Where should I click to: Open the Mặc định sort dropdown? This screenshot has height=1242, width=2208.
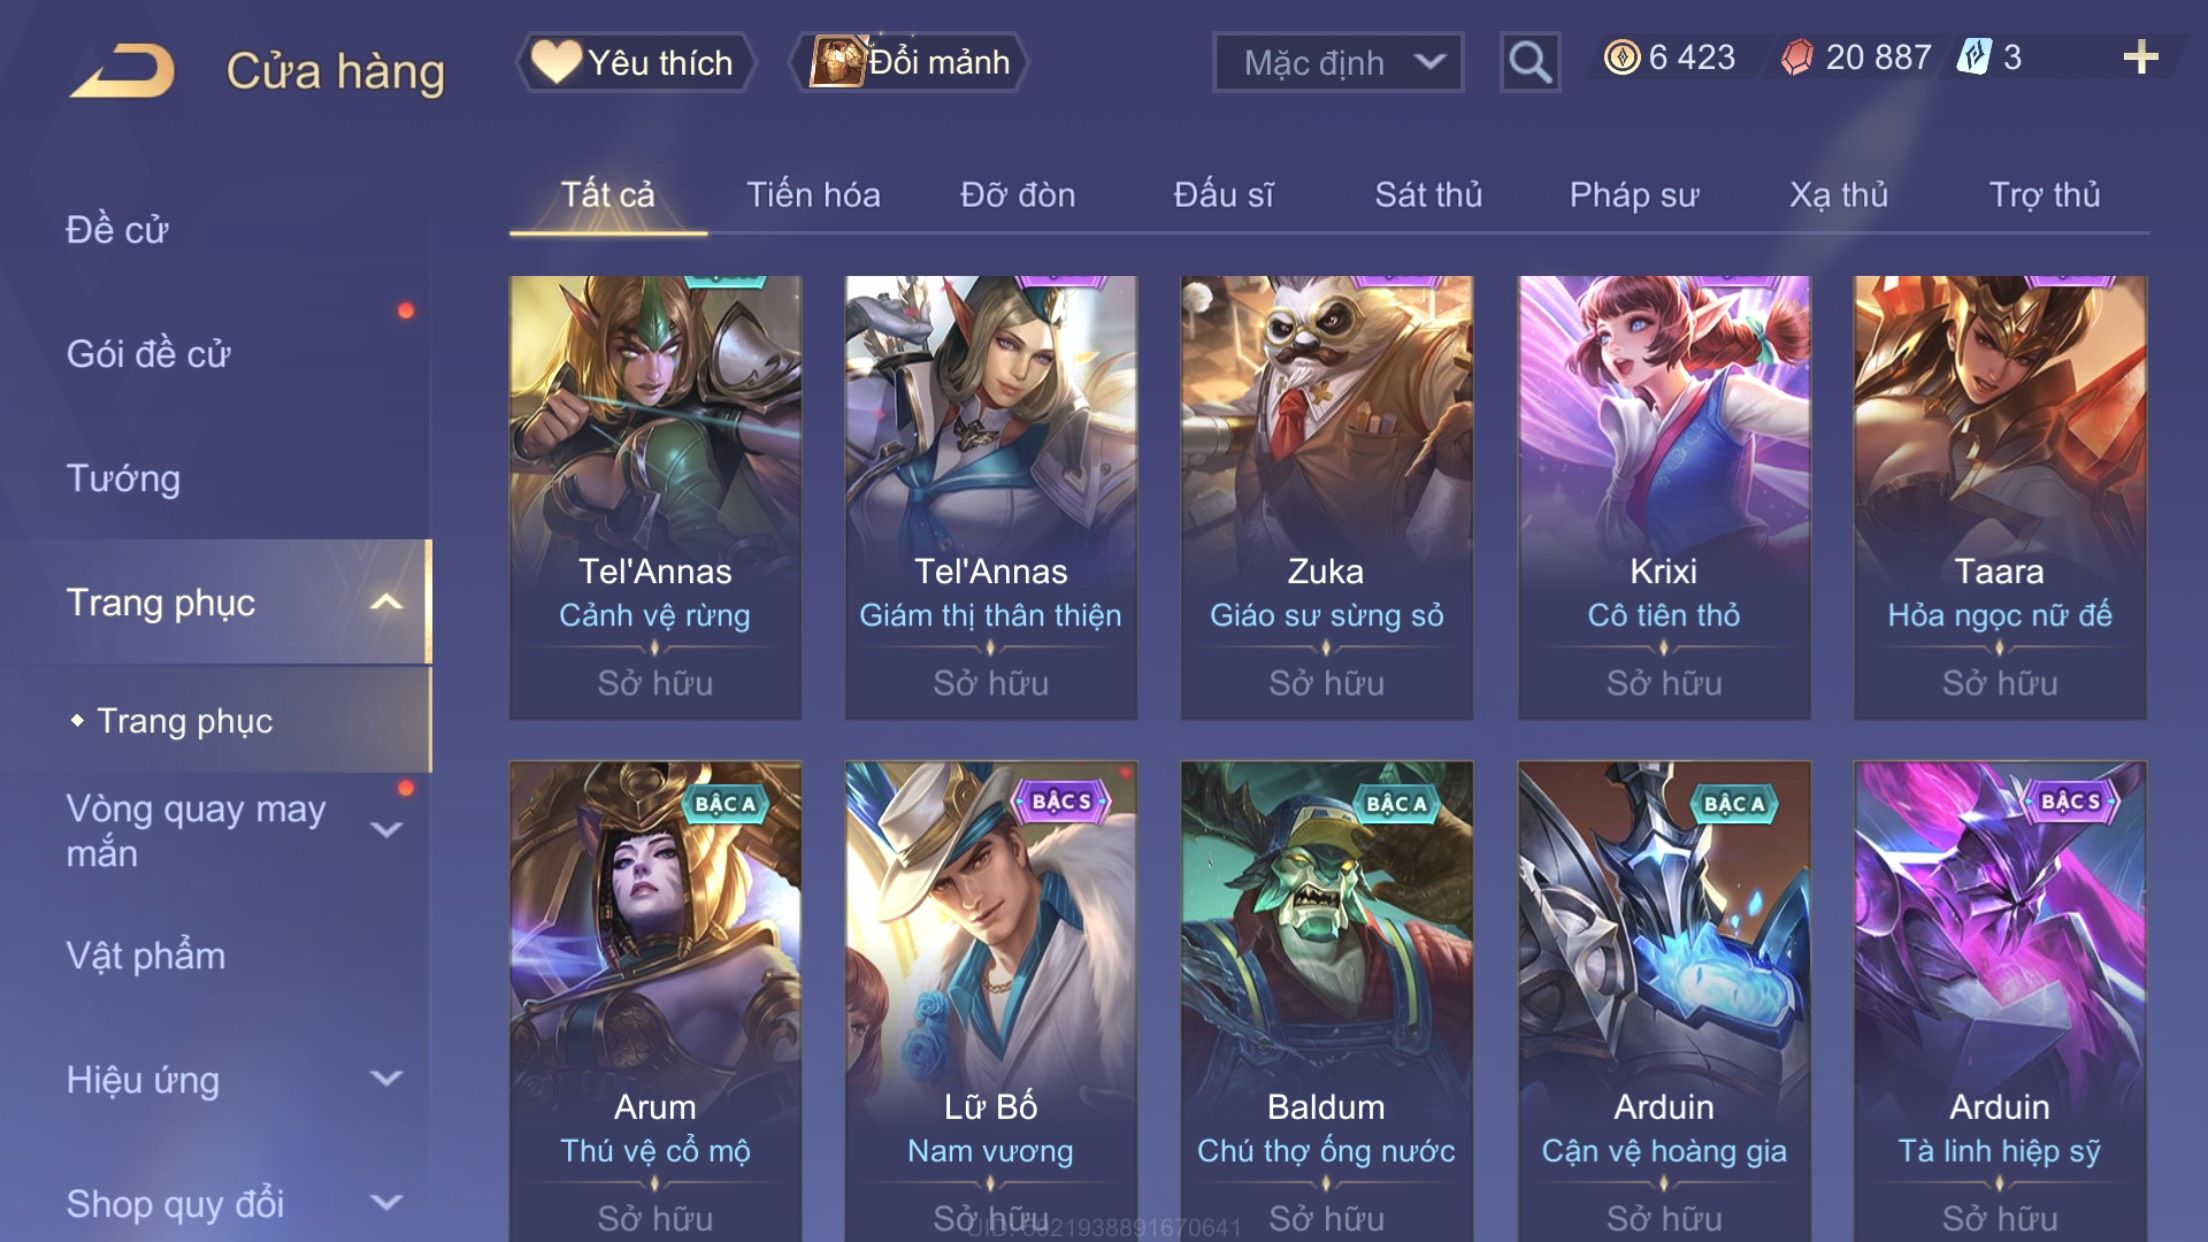(1338, 63)
